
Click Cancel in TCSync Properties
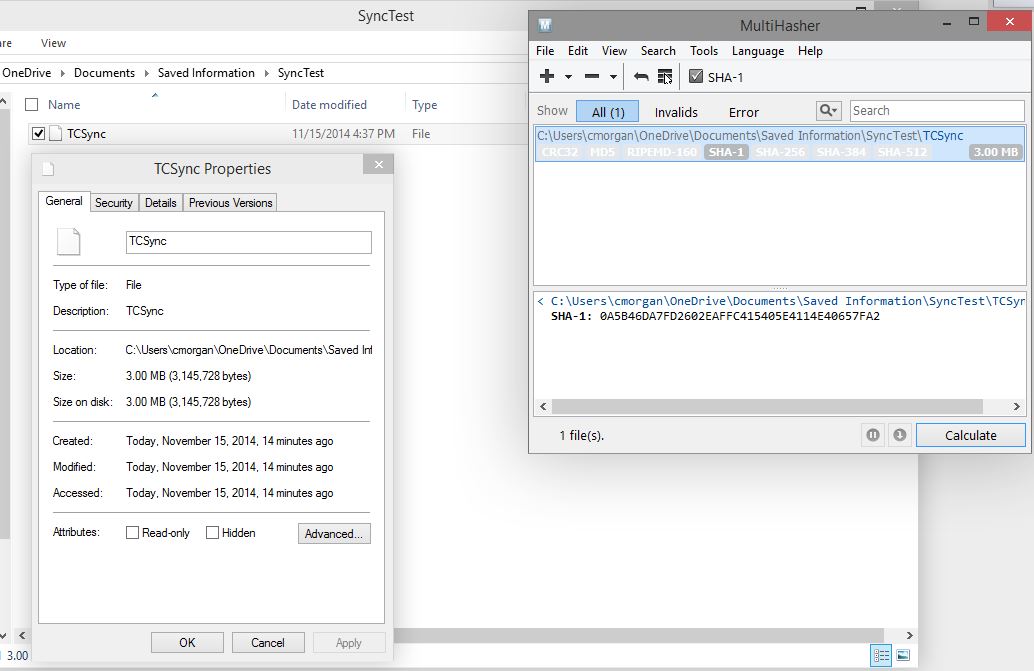(268, 643)
